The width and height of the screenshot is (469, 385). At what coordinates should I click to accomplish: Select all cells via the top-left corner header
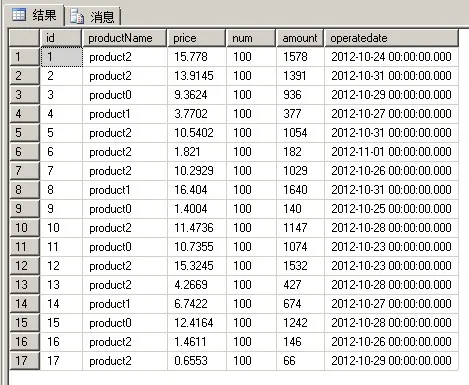pos(24,38)
